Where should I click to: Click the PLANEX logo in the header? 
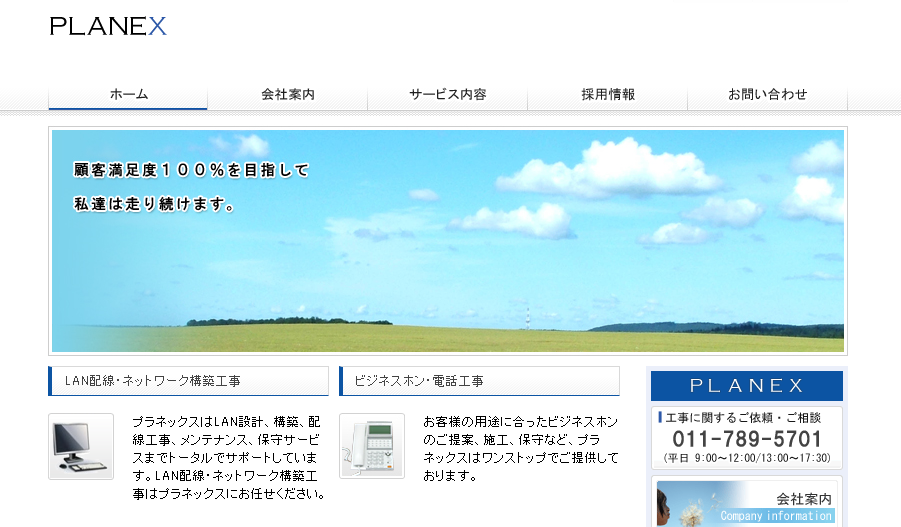pyautogui.click(x=108, y=26)
